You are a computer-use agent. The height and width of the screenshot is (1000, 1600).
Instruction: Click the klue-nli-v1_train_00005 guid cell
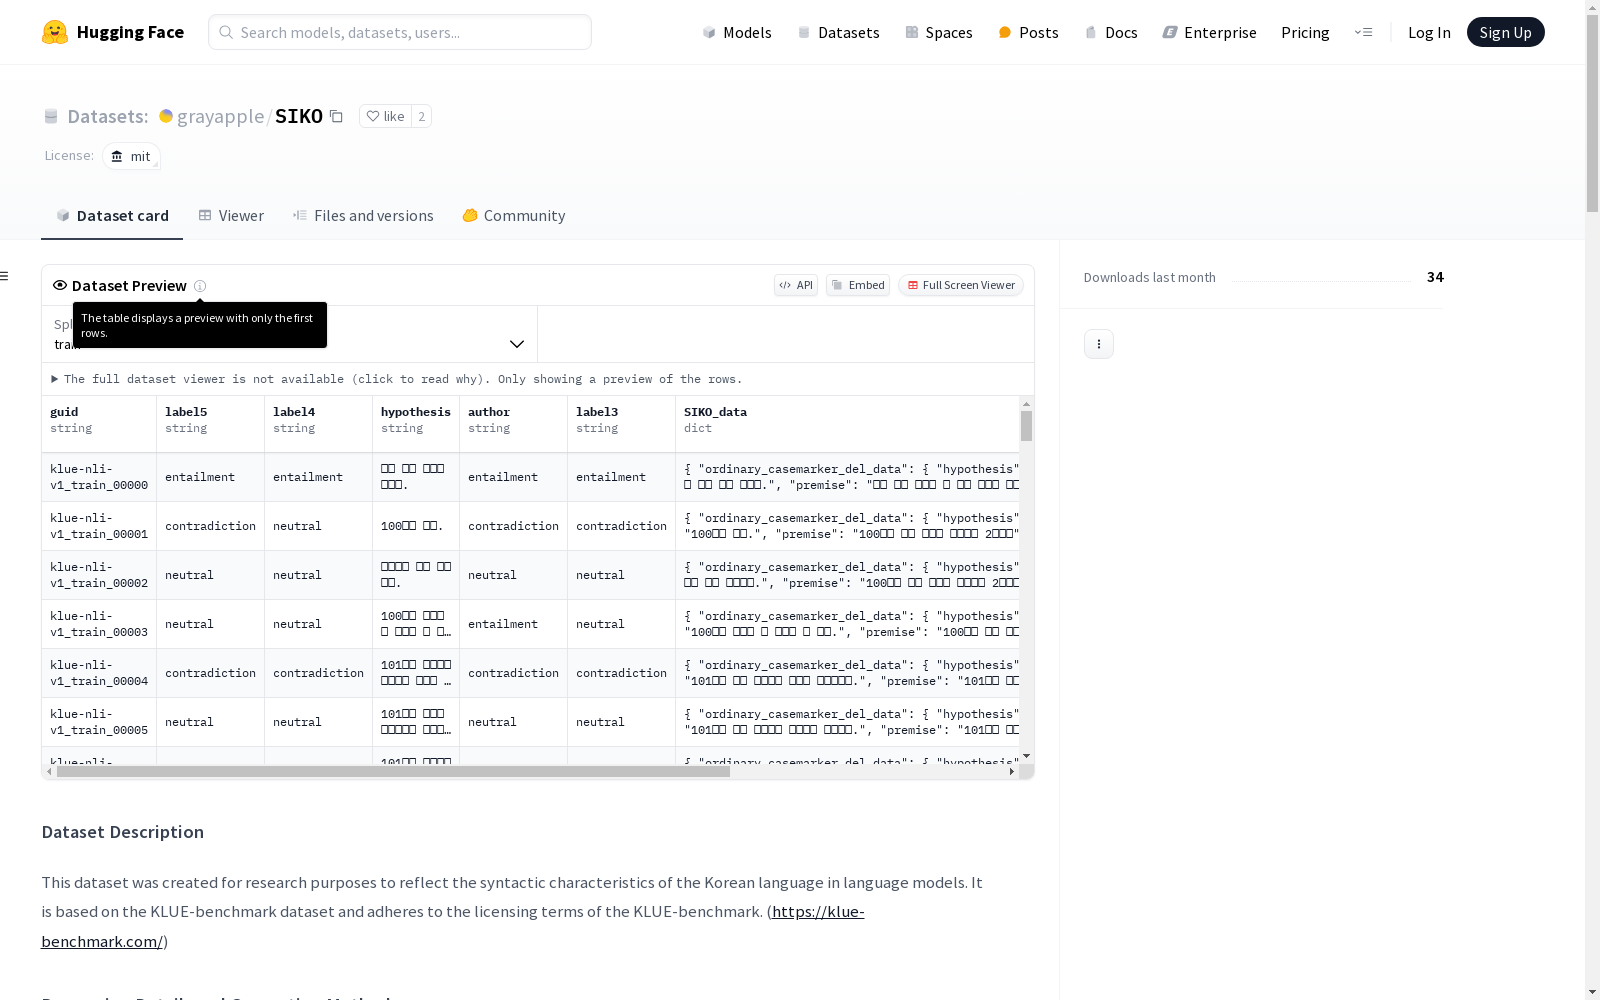(x=99, y=722)
